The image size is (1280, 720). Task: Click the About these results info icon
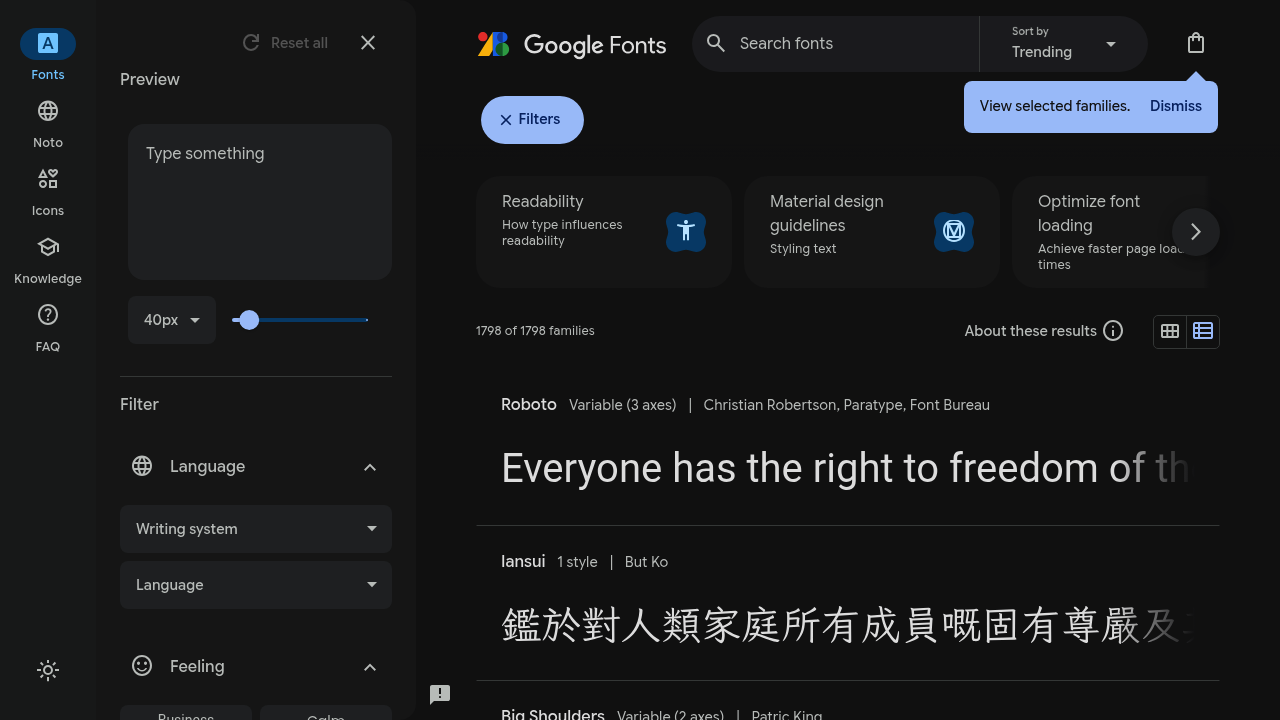[x=1113, y=330]
